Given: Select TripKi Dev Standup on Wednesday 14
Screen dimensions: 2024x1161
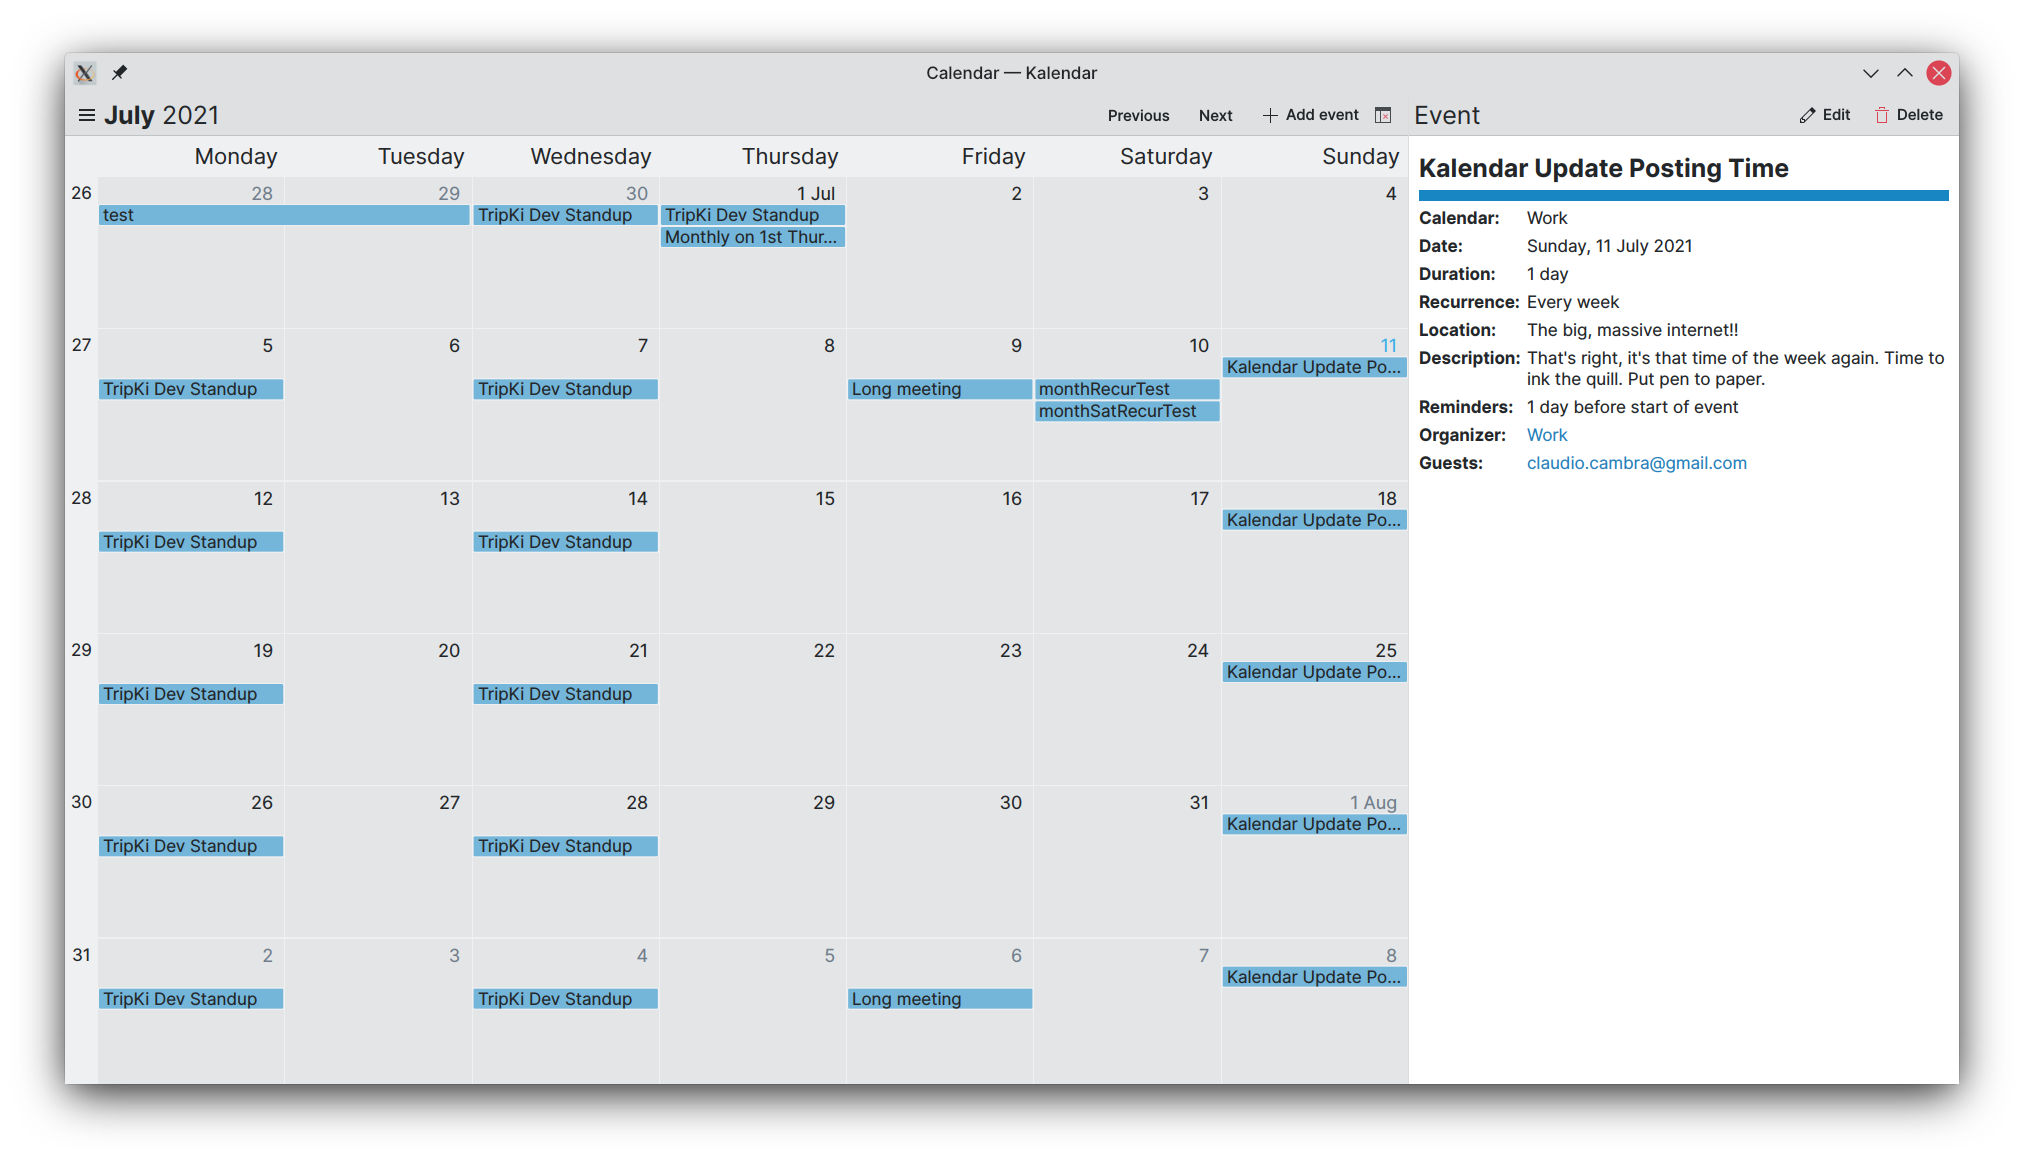Looking at the screenshot, I should click(x=565, y=542).
